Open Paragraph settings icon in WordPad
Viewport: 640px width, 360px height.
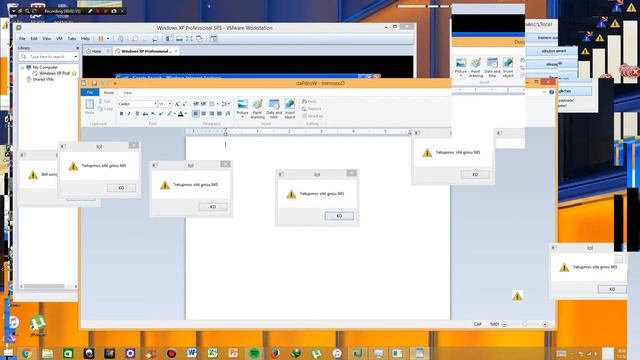tap(228, 113)
